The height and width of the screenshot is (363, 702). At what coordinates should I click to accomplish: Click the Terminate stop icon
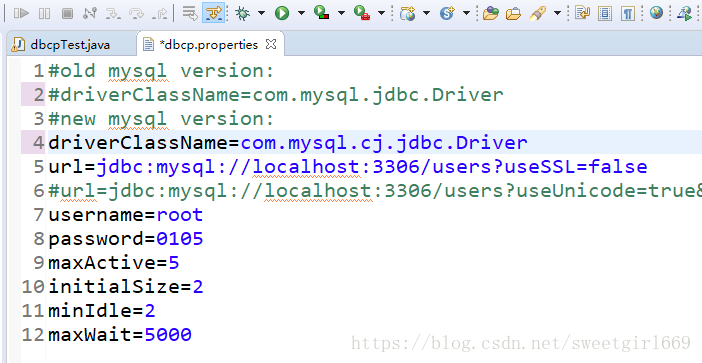point(67,13)
